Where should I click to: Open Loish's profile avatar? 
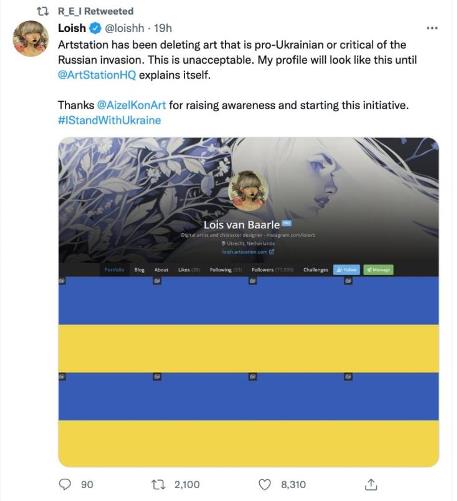[31, 38]
